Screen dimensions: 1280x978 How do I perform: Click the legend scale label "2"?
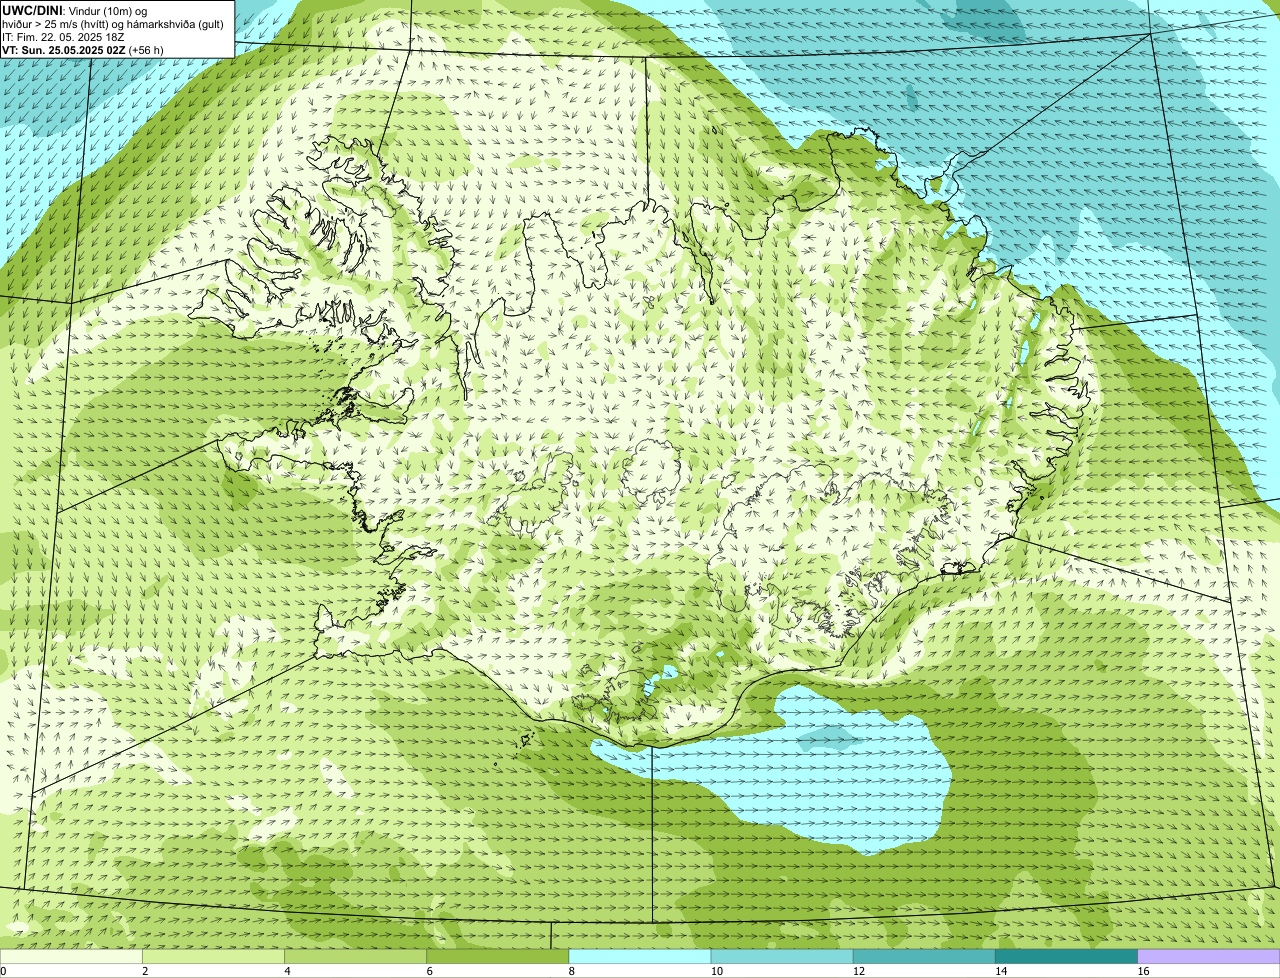[x=145, y=971]
